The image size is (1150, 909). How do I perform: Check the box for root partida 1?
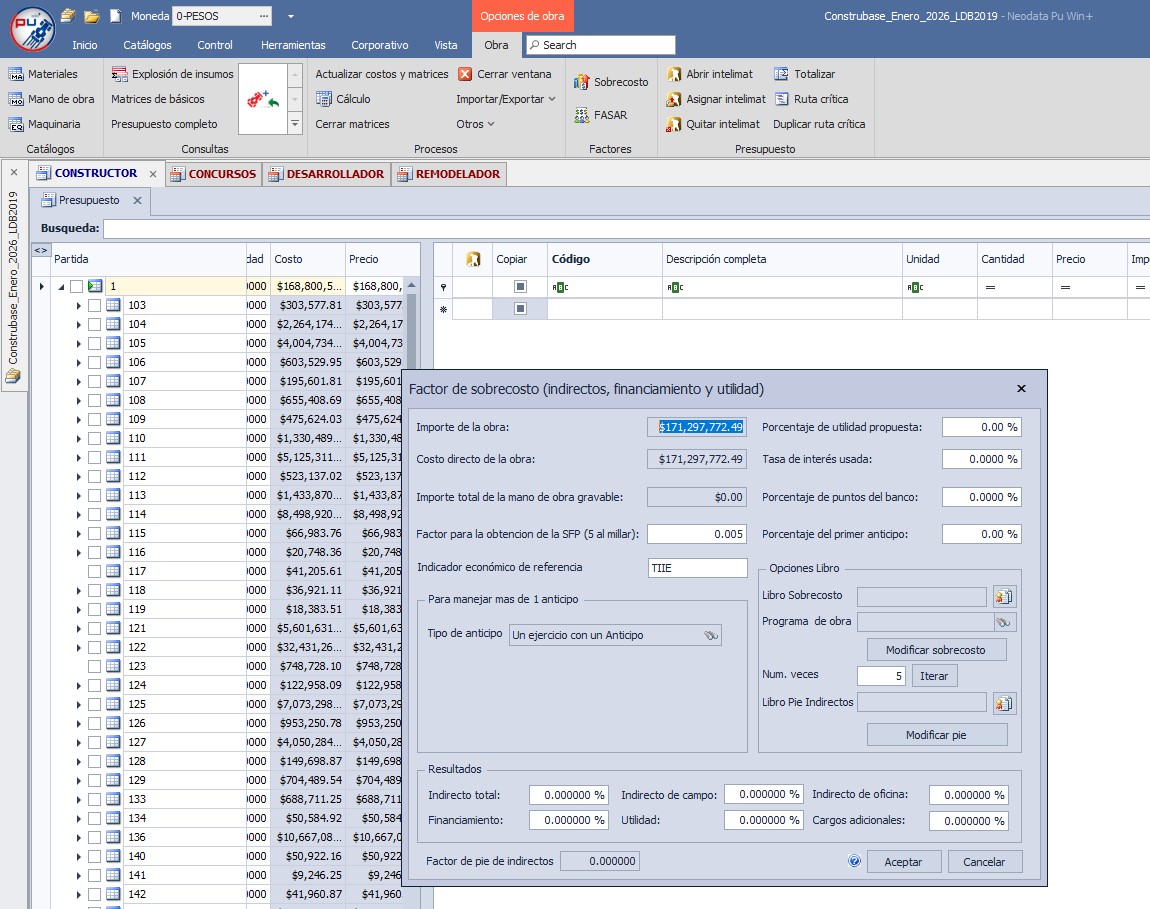[x=76, y=286]
